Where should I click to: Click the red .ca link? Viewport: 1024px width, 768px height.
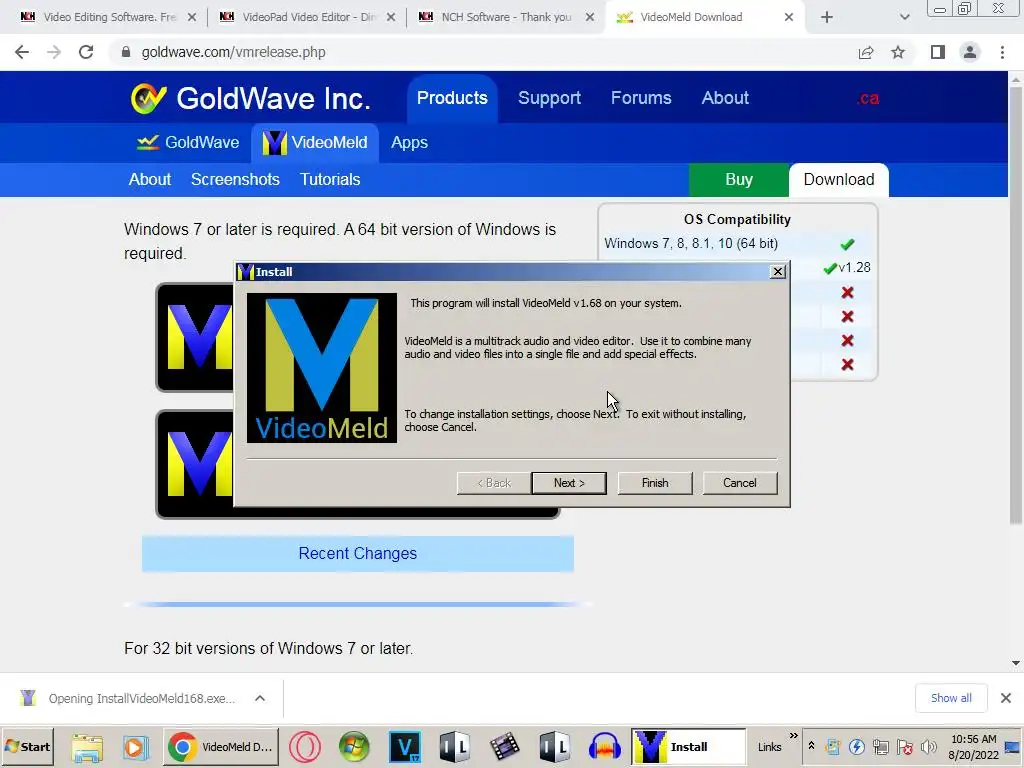(x=868, y=99)
